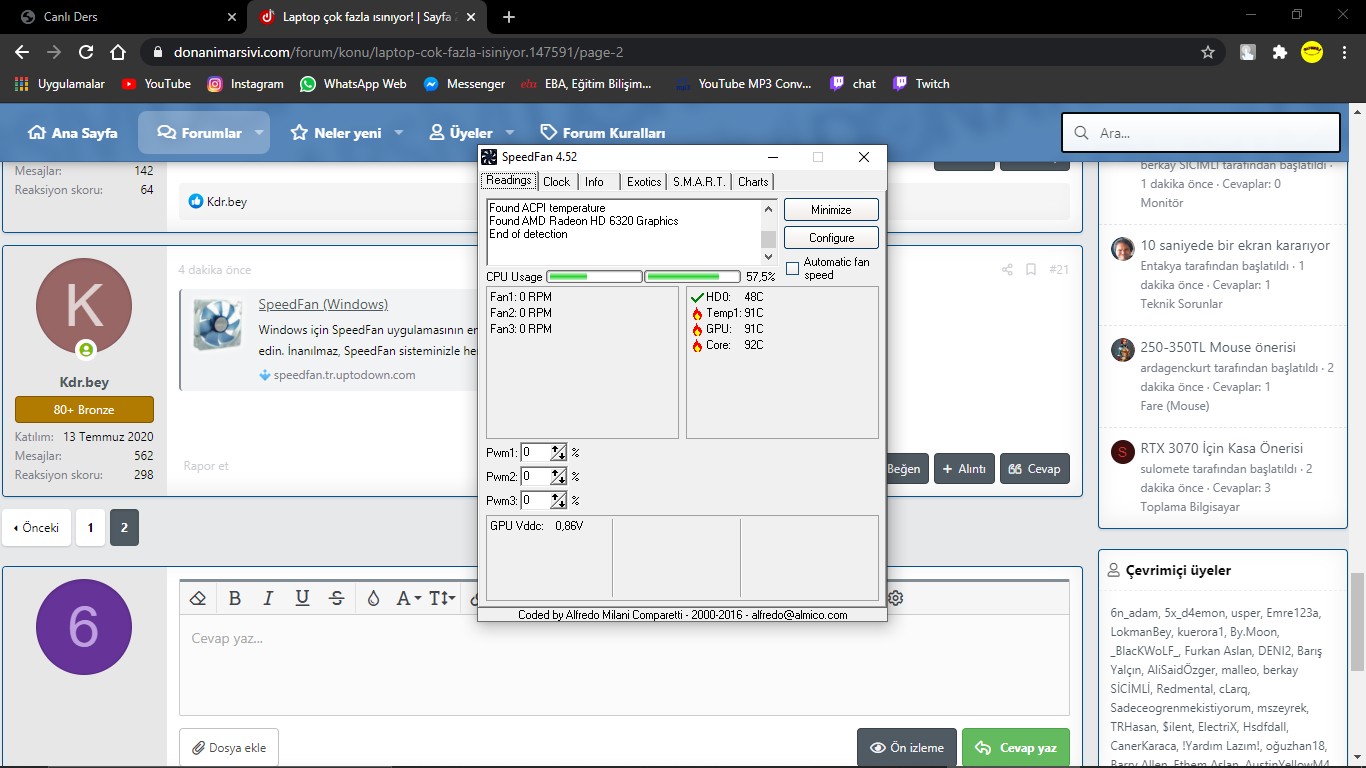Click the SpeedFan log scrollbar up arrow
Viewport: 1366px width, 768px height.
pos(769,208)
